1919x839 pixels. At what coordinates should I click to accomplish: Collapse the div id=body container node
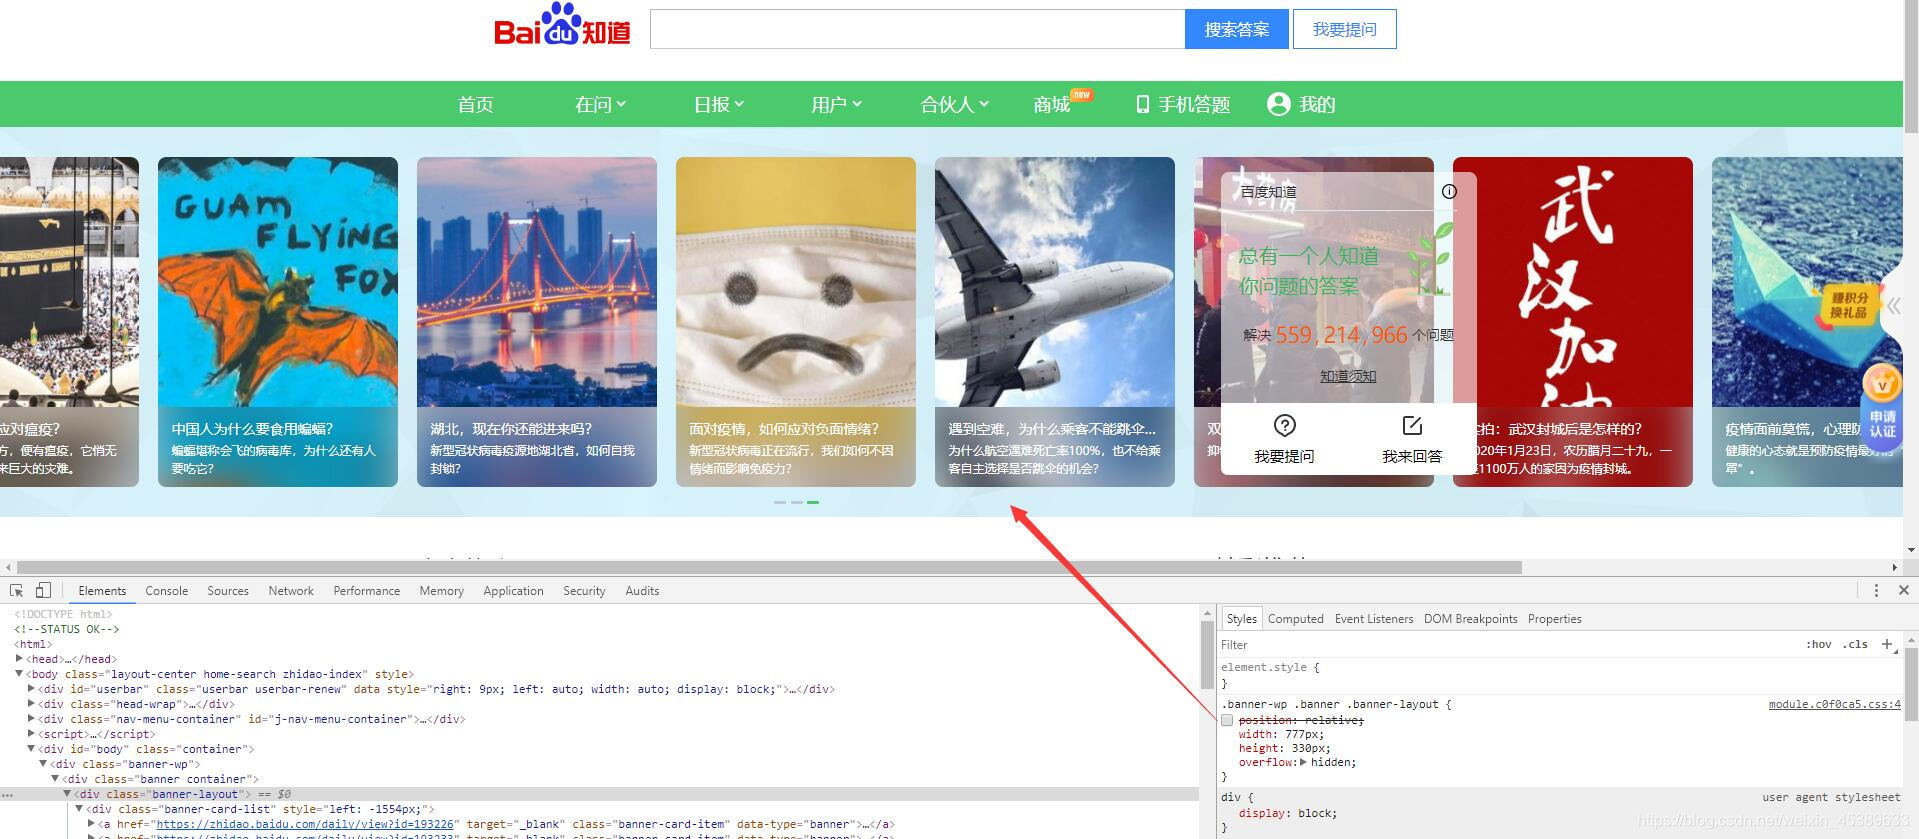[x=31, y=749]
